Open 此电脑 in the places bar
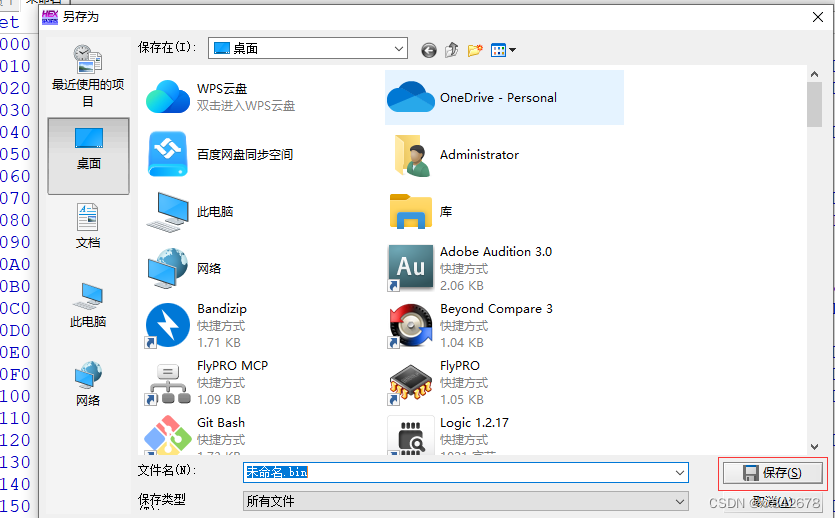 pyautogui.click(x=88, y=305)
